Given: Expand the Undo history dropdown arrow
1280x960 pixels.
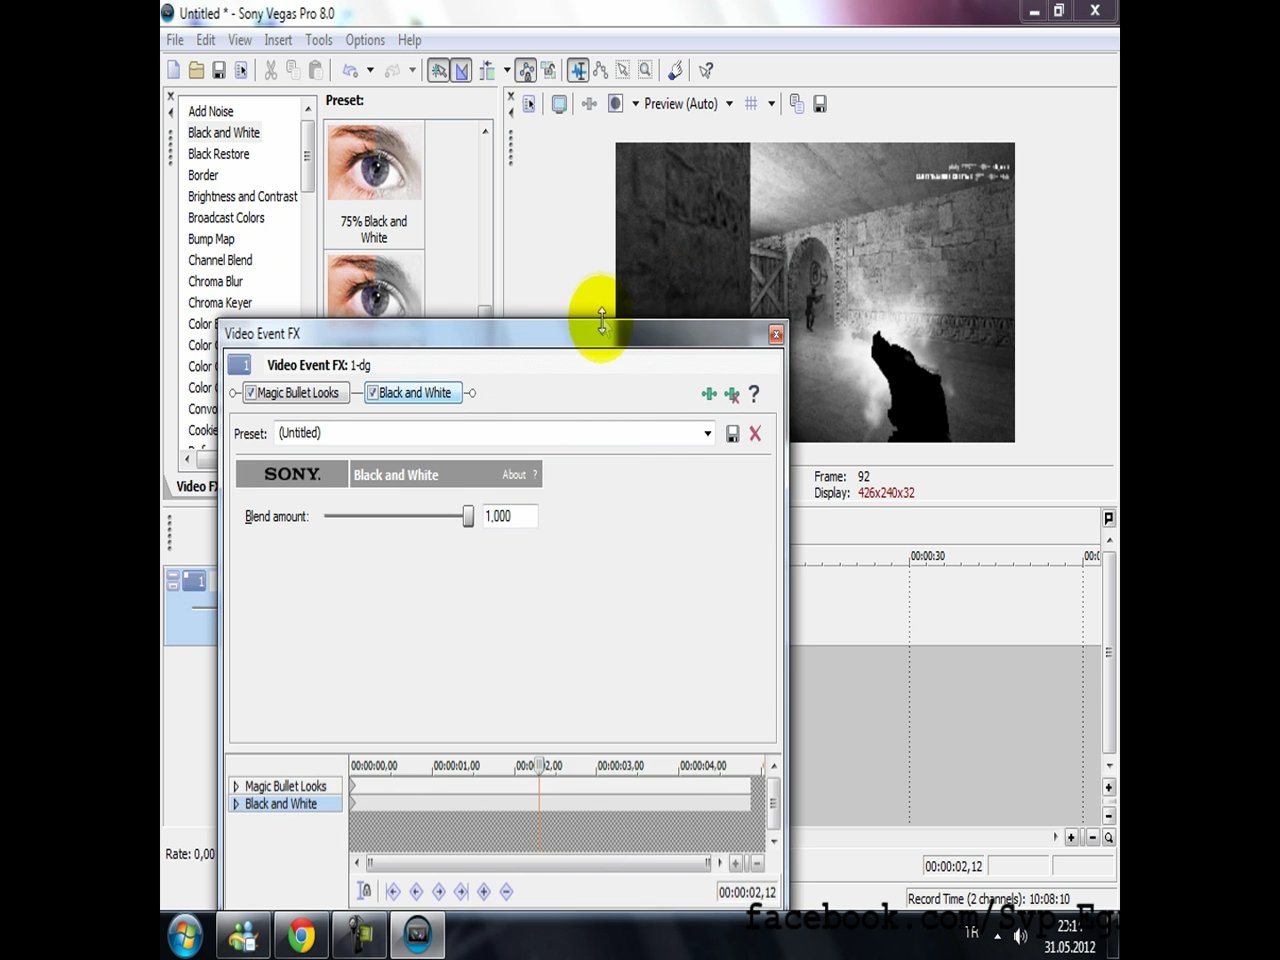Looking at the screenshot, I should [x=370, y=70].
